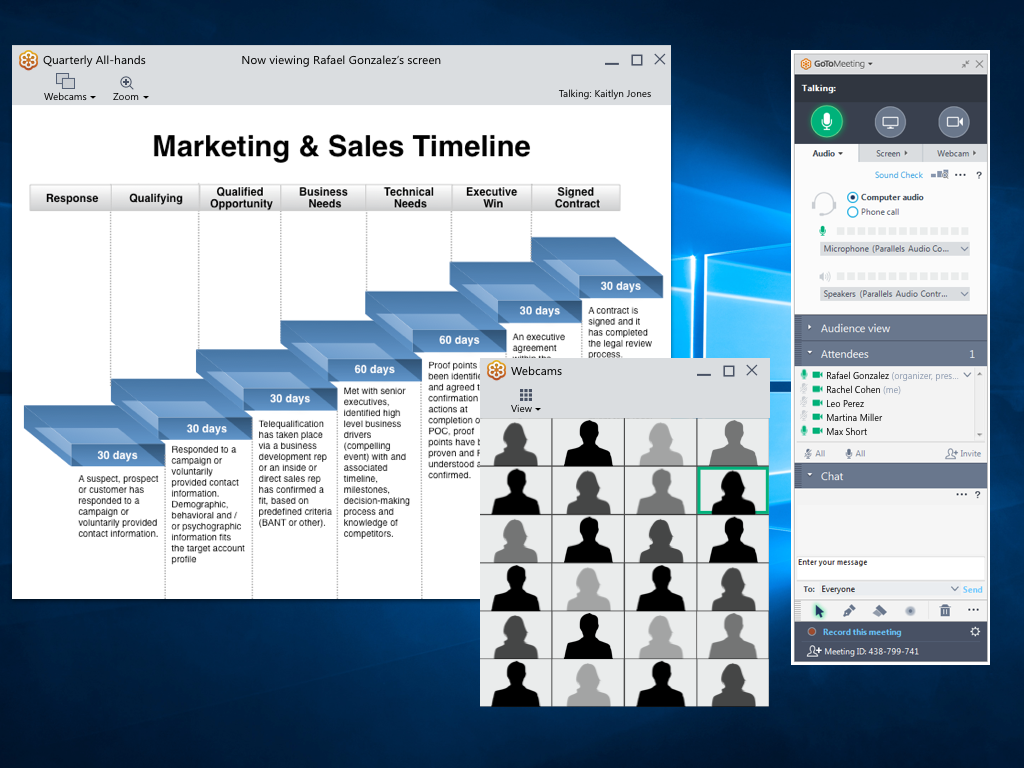Mute the microphone with the green mic button
The height and width of the screenshot is (768, 1024).
coord(826,121)
